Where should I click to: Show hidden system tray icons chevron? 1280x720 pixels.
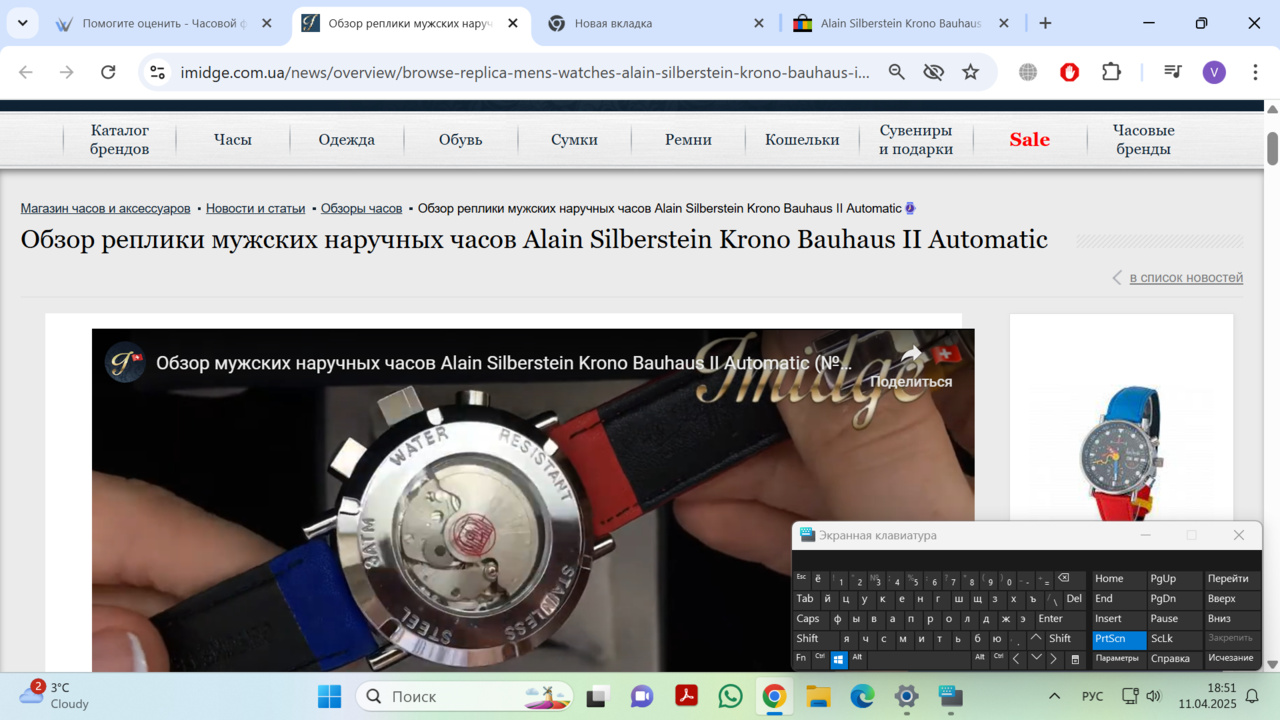coord(1054,696)
